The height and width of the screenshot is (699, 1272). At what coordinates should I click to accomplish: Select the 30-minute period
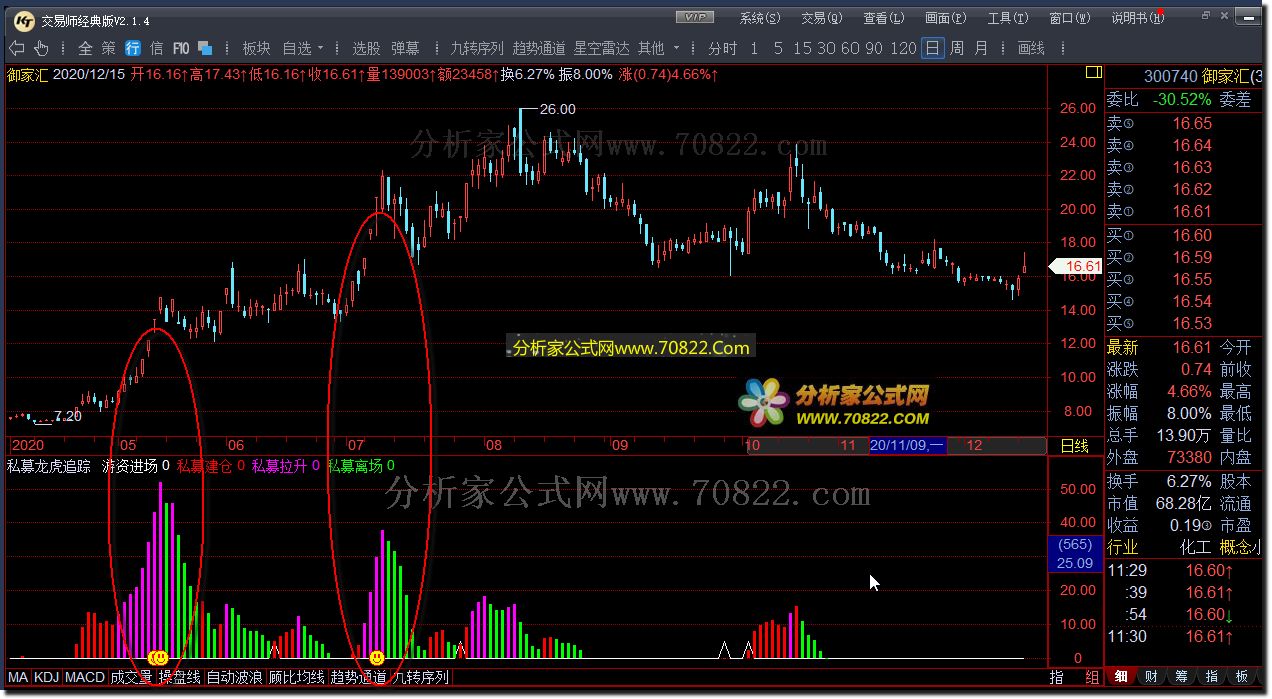[827, 48]
